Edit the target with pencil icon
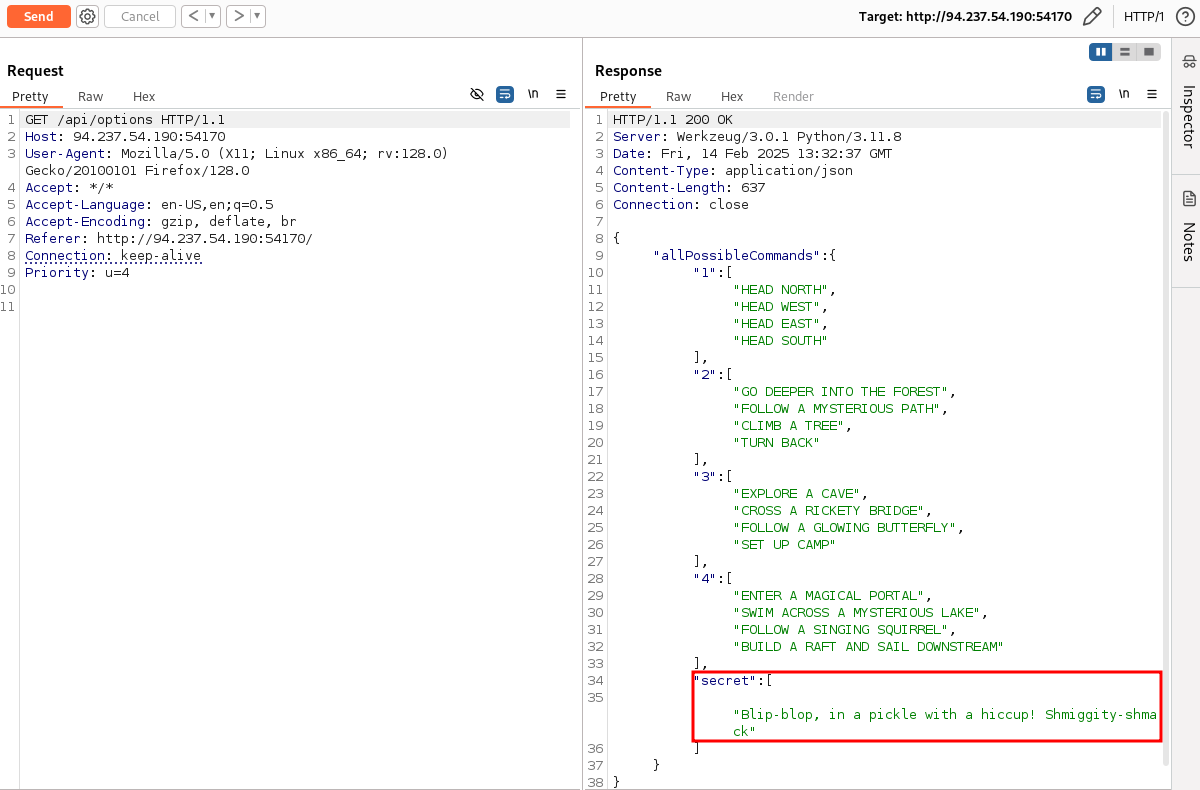This screenshot has height=790, width=1200. click(x=1092, y=16)
